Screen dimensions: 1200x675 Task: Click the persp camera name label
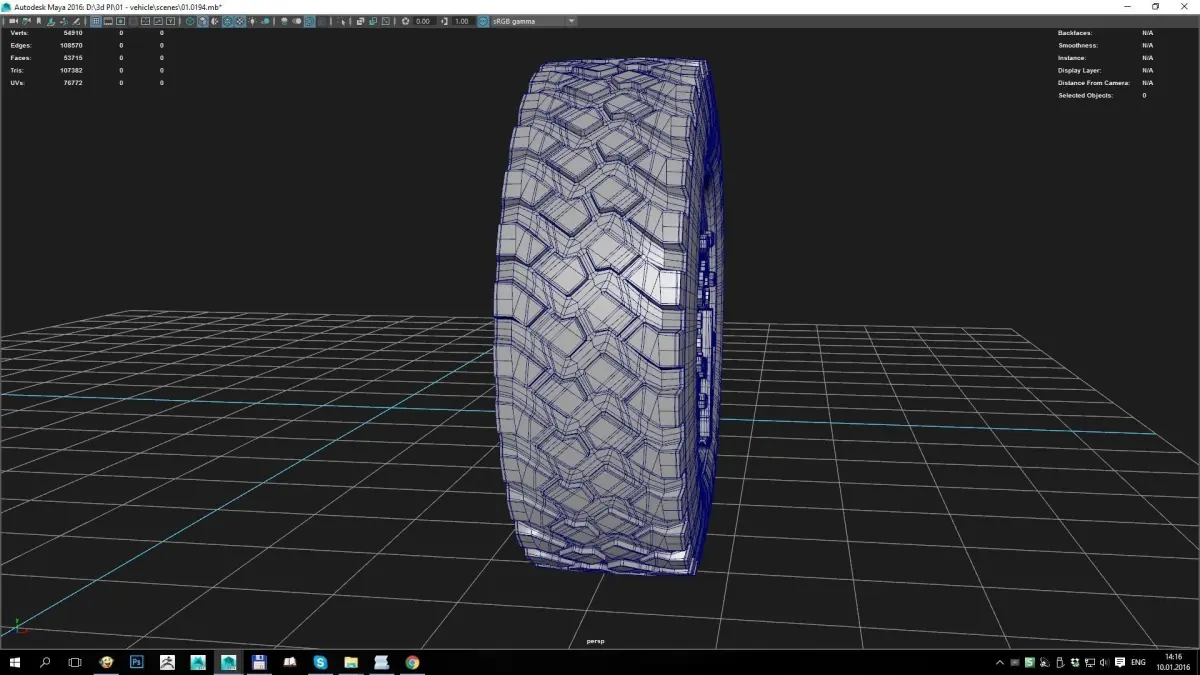coord(595,641)
